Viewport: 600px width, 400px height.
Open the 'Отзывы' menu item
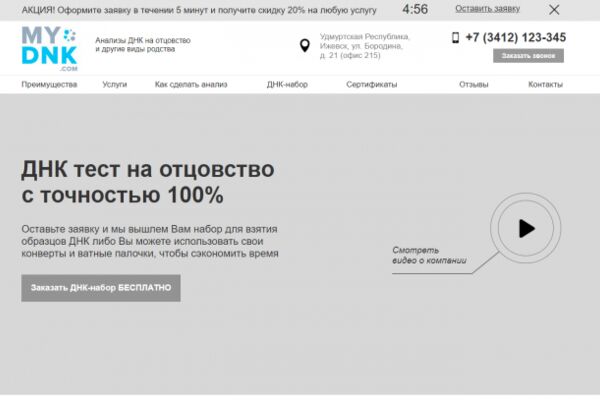tap(474, 85)
